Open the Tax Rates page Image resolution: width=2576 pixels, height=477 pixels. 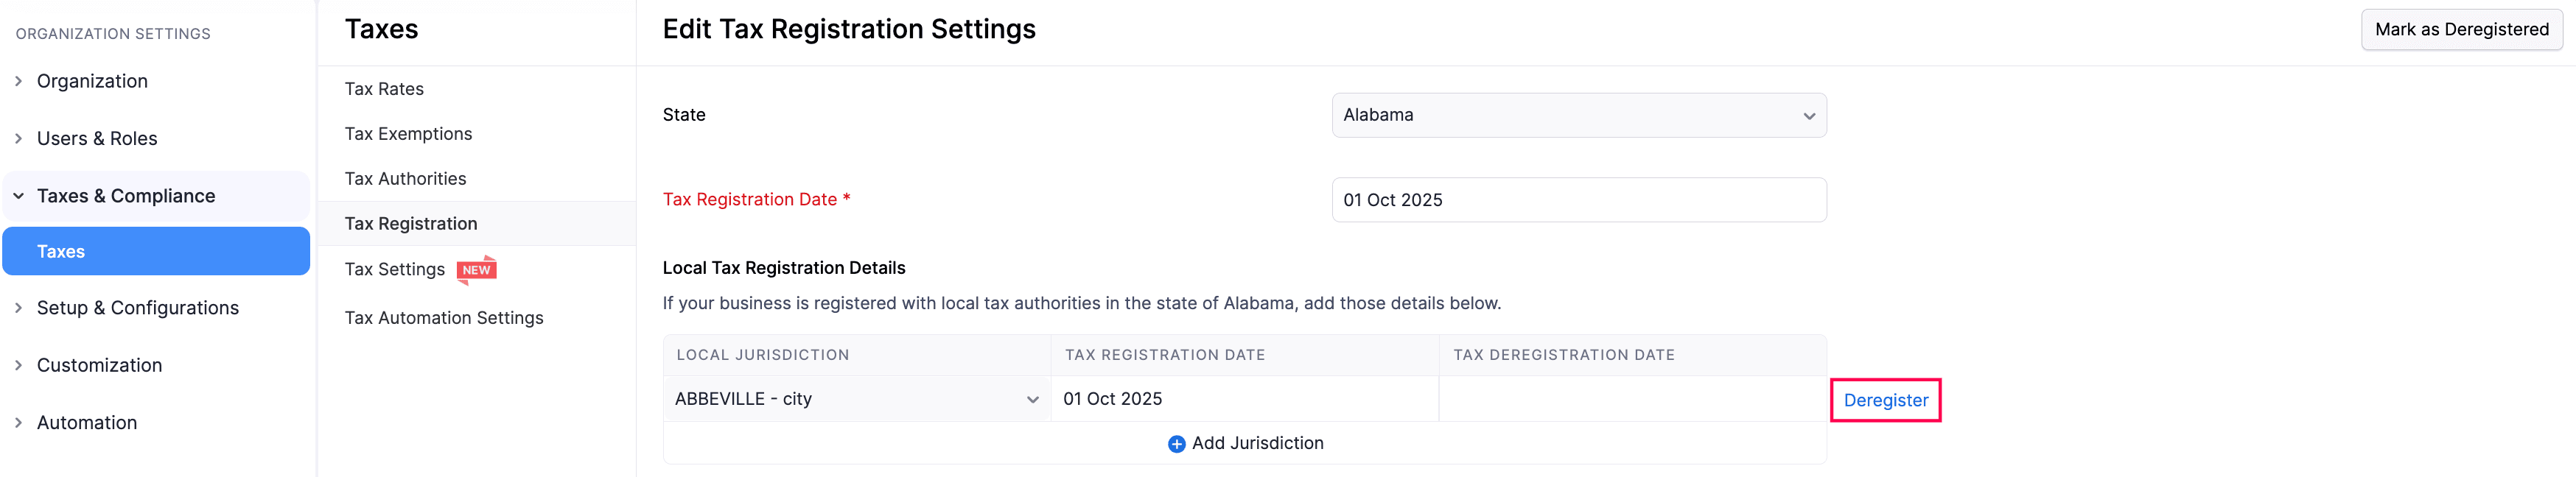click(x=384, y=88)
